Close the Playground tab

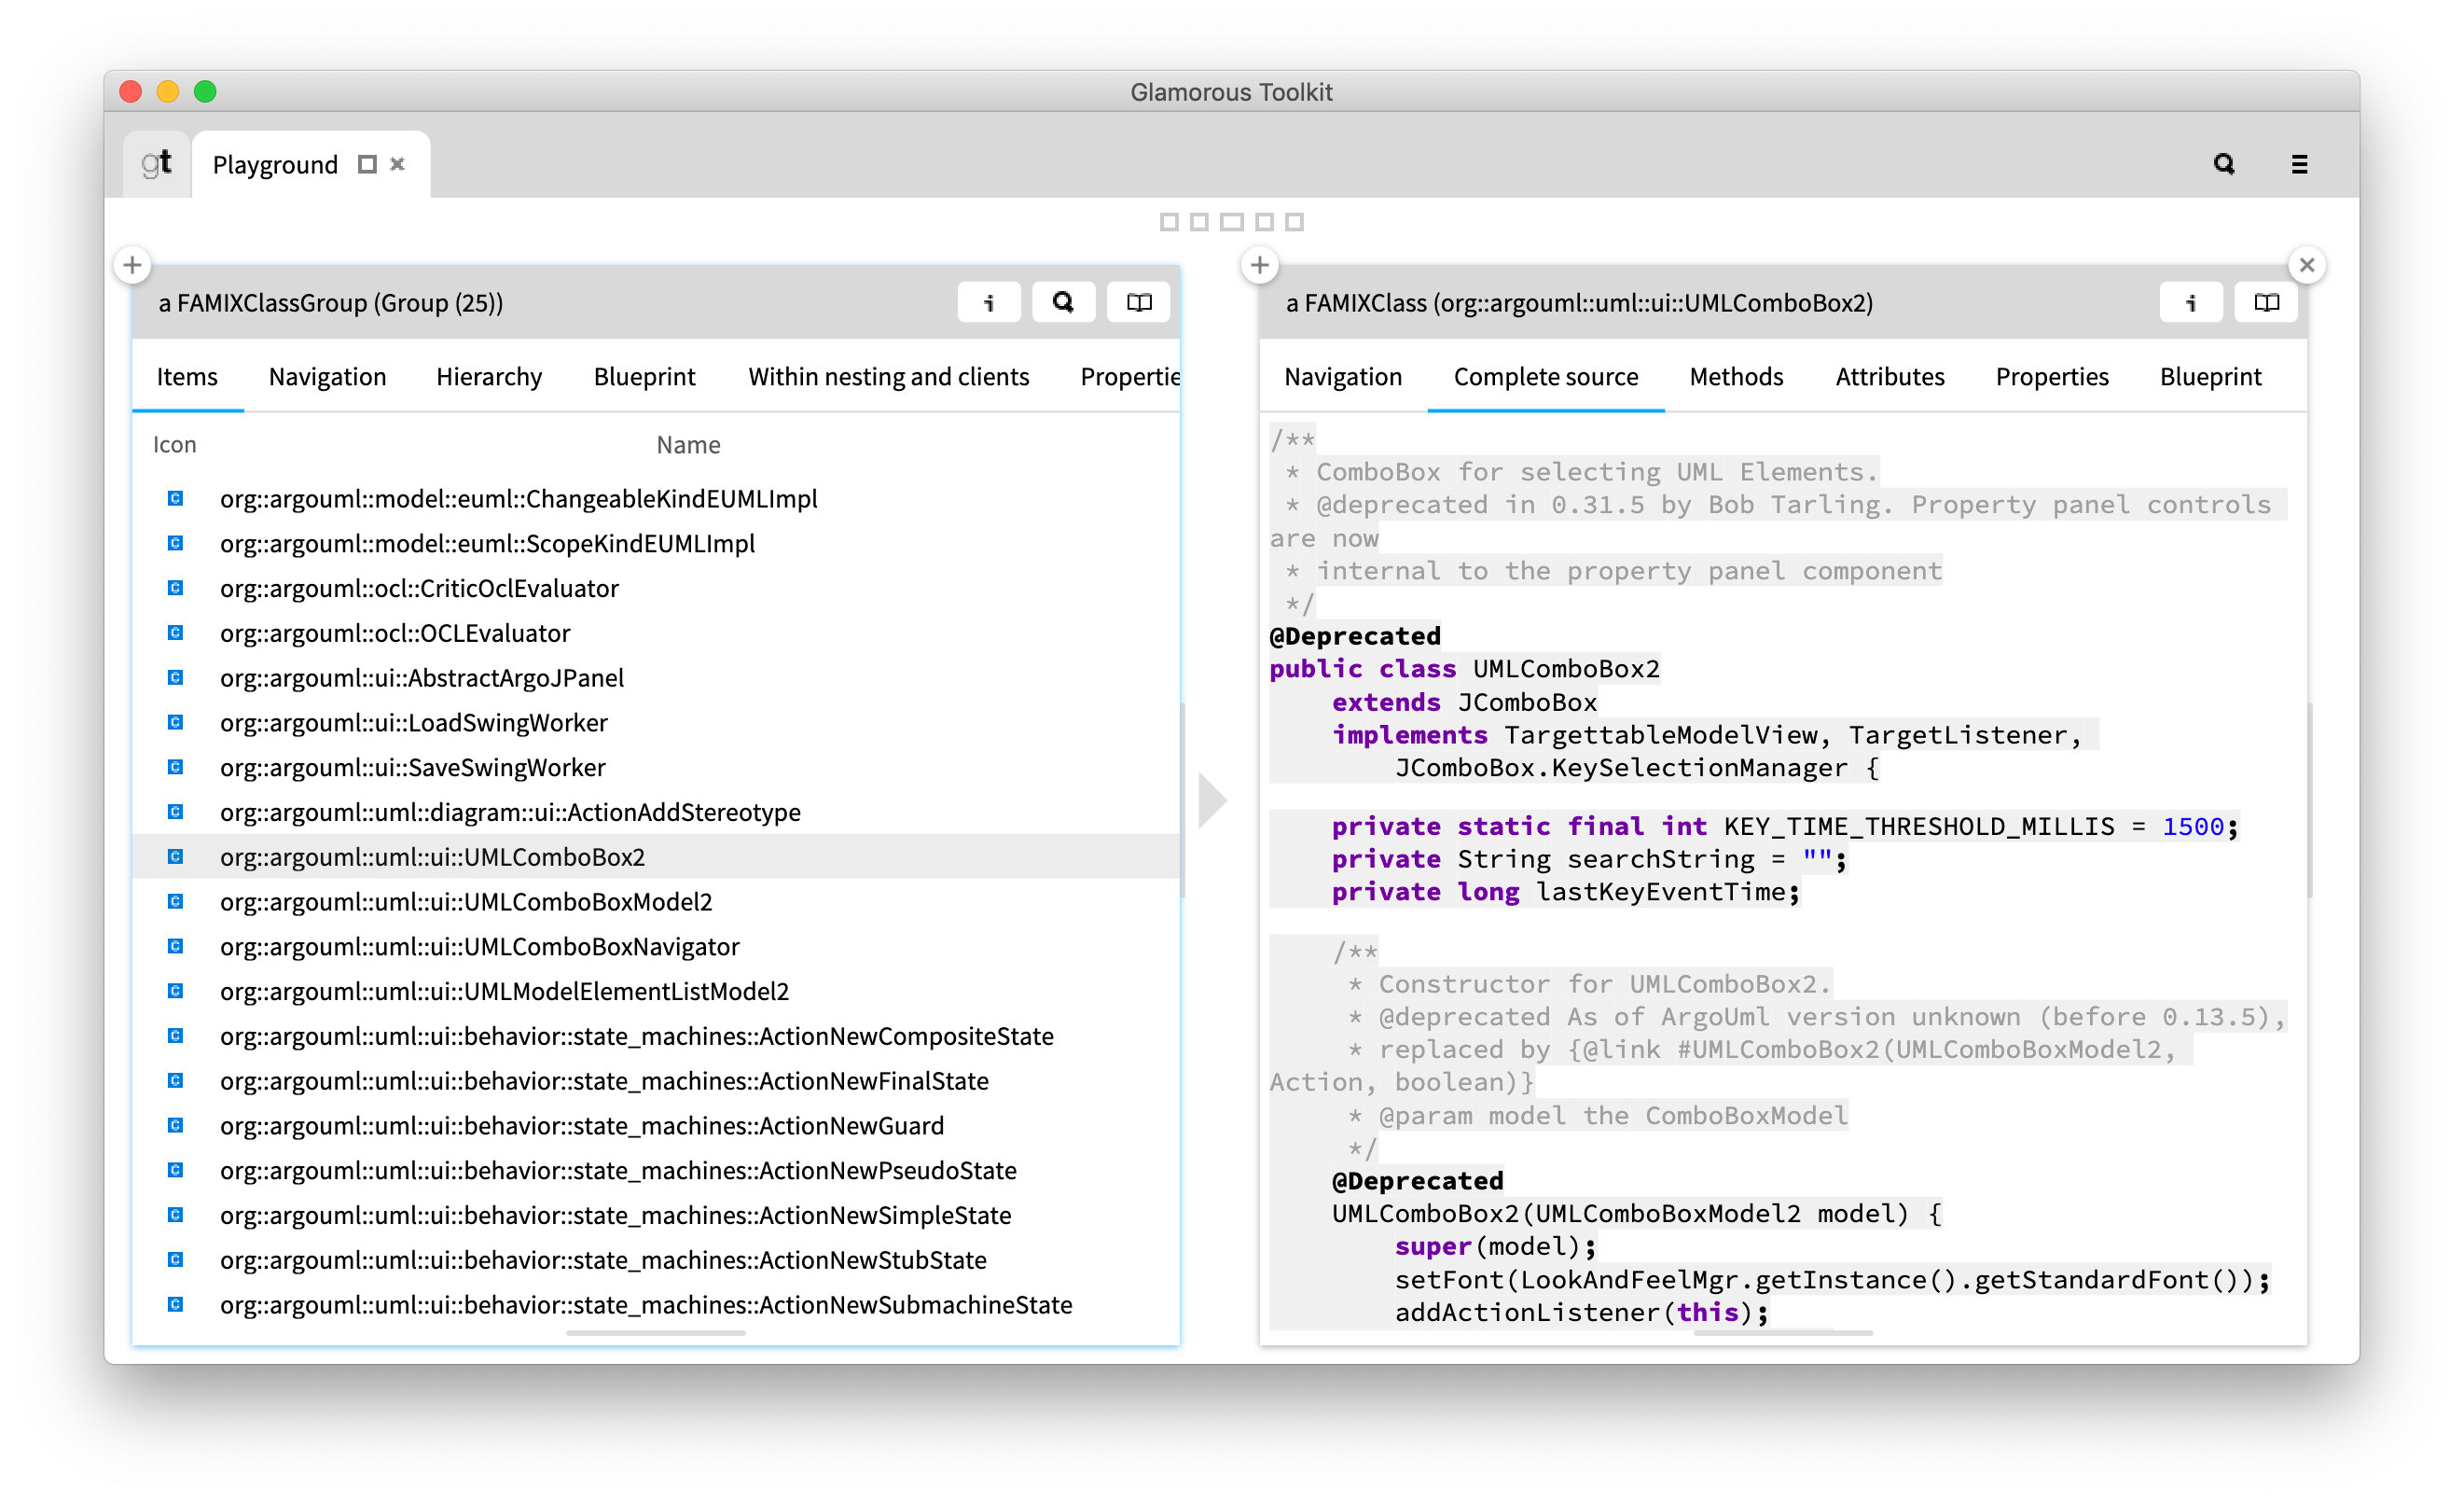pos(397,164)
